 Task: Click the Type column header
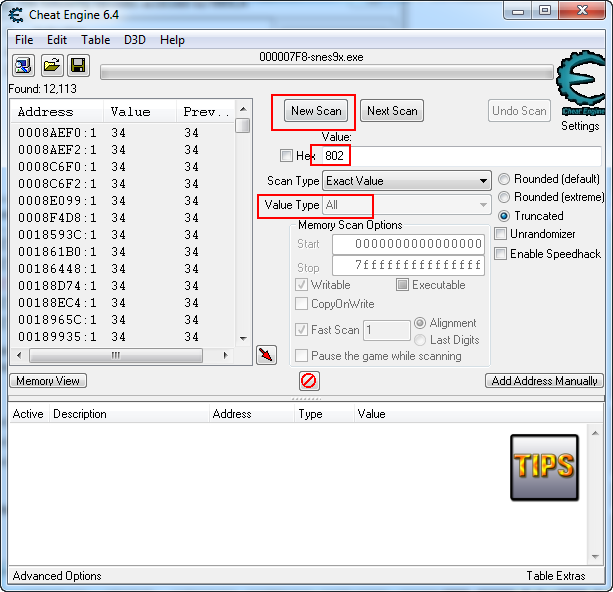(324, 414)
